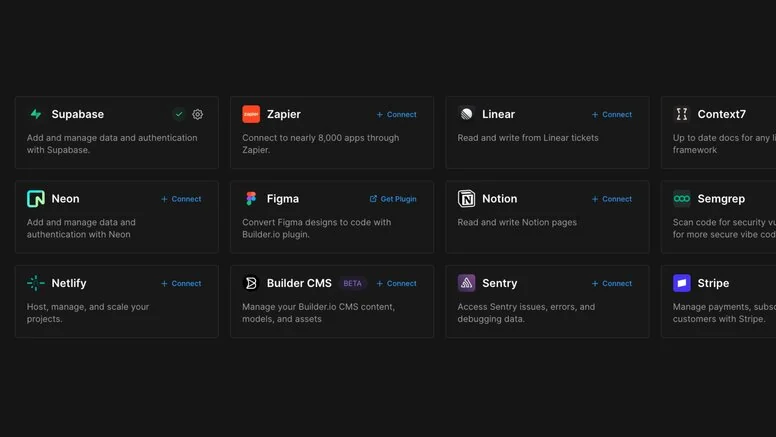Click 'Access Sentry issues, errors' description
Viewport: 776px width, 437px height.
526,313
